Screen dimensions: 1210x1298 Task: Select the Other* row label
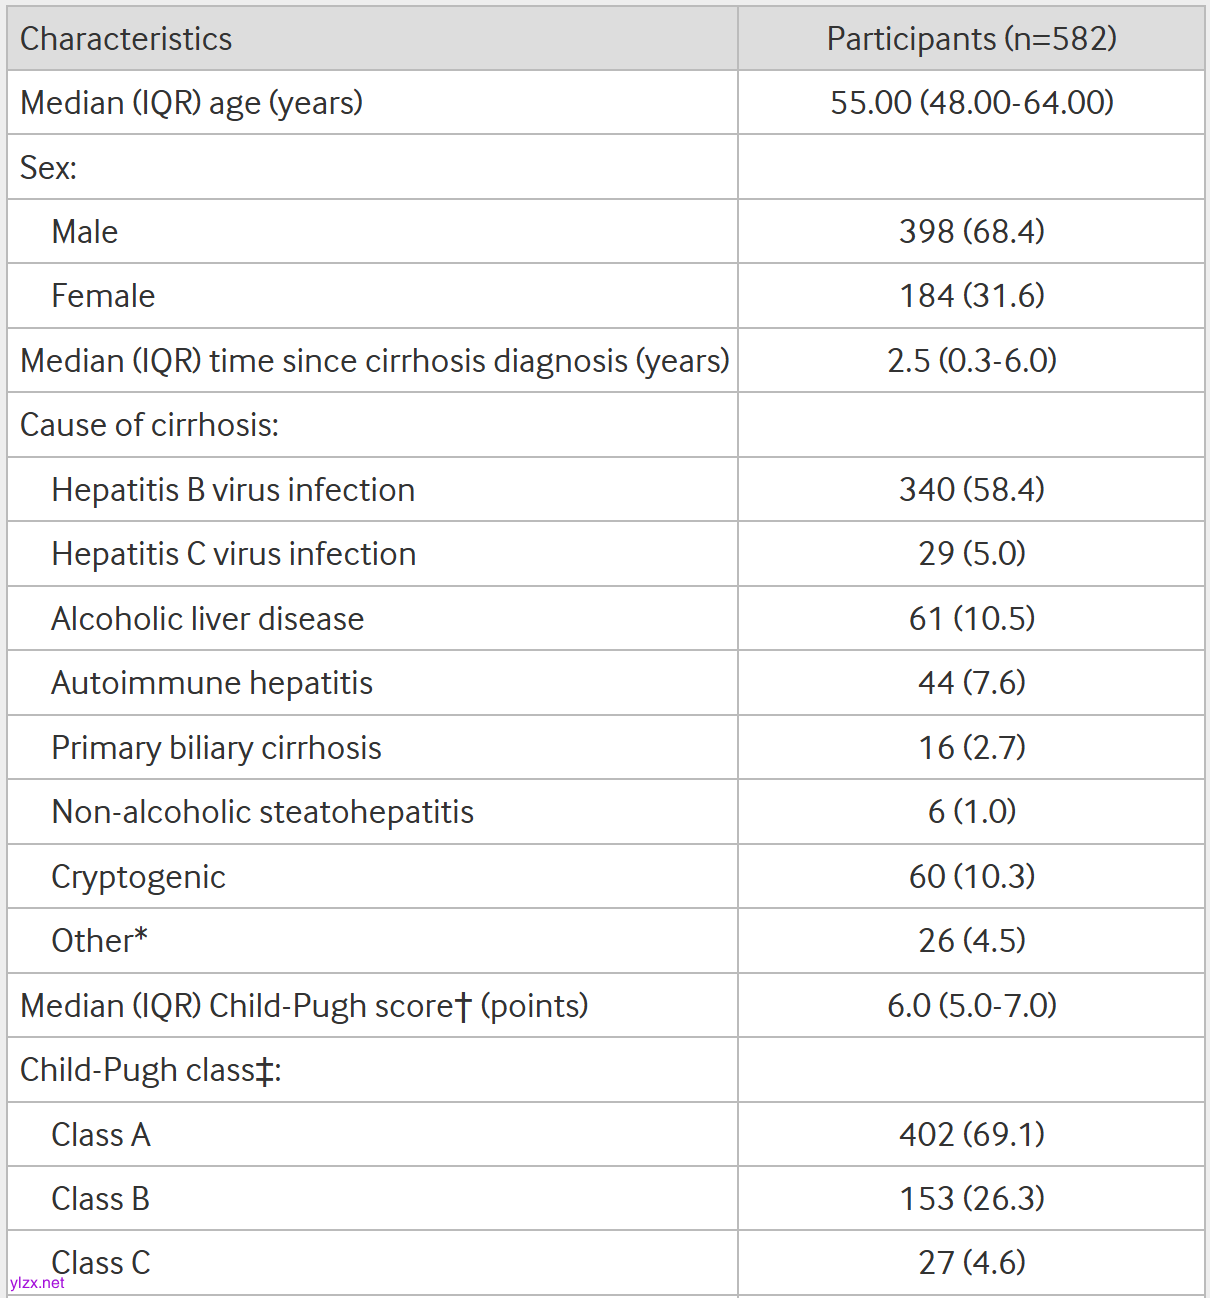pyautogui.click(x=100, y=941)
